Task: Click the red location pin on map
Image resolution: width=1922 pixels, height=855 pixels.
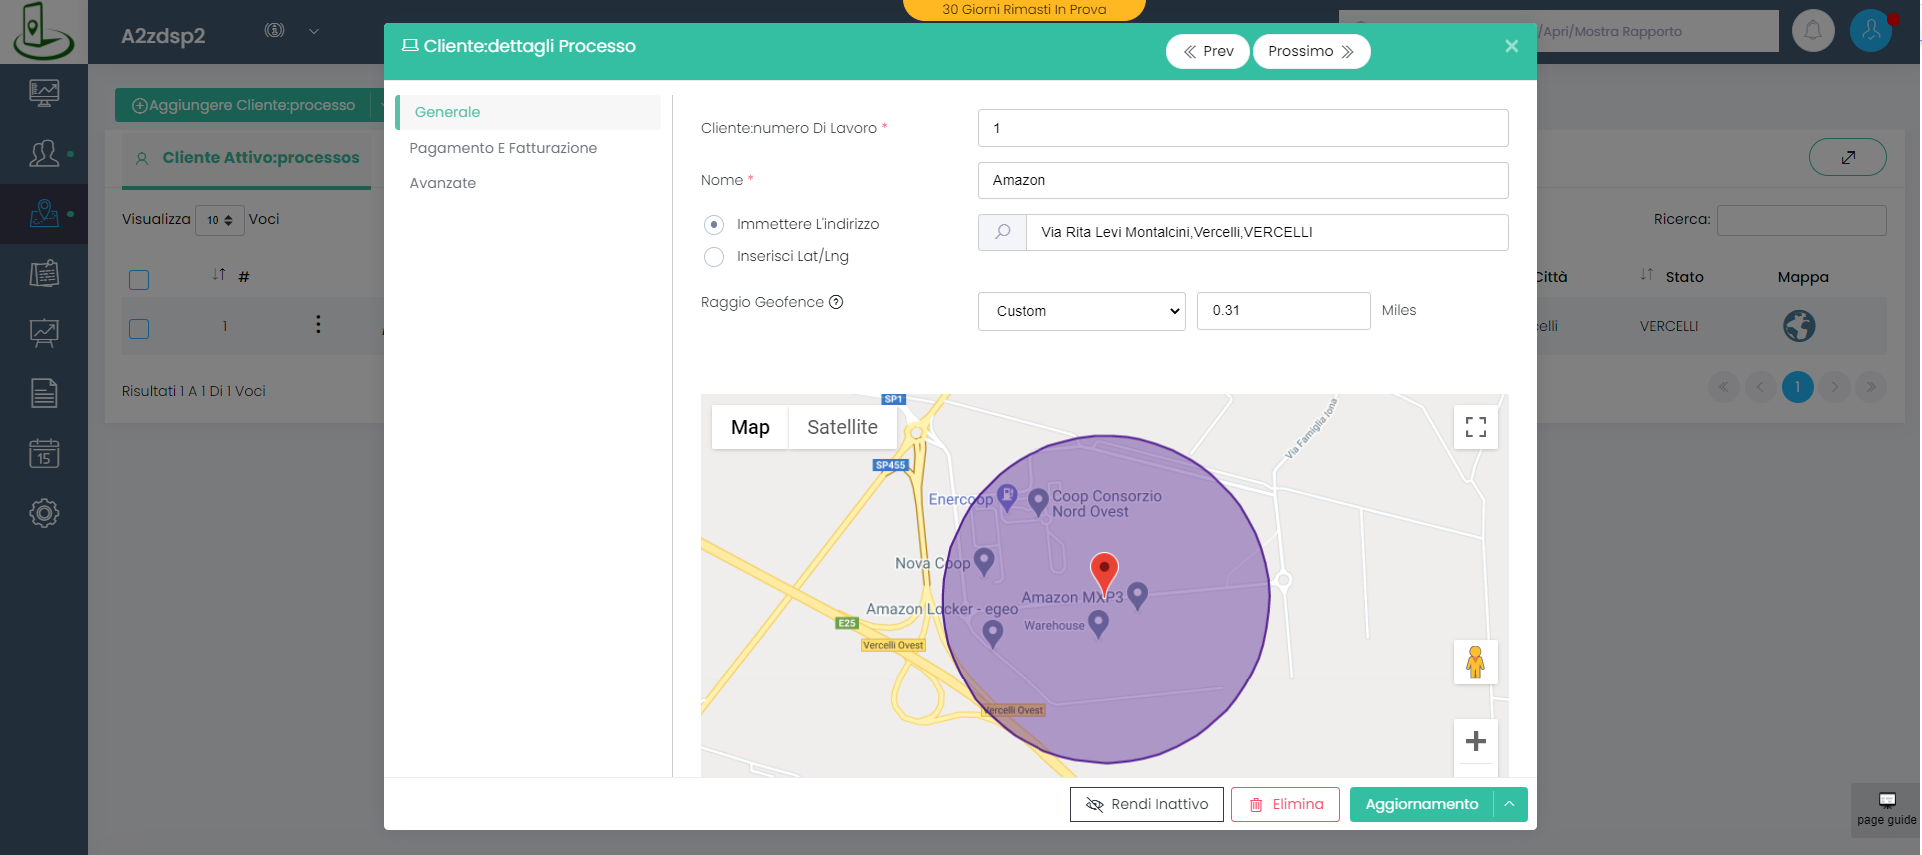Action: point(1103,571)
